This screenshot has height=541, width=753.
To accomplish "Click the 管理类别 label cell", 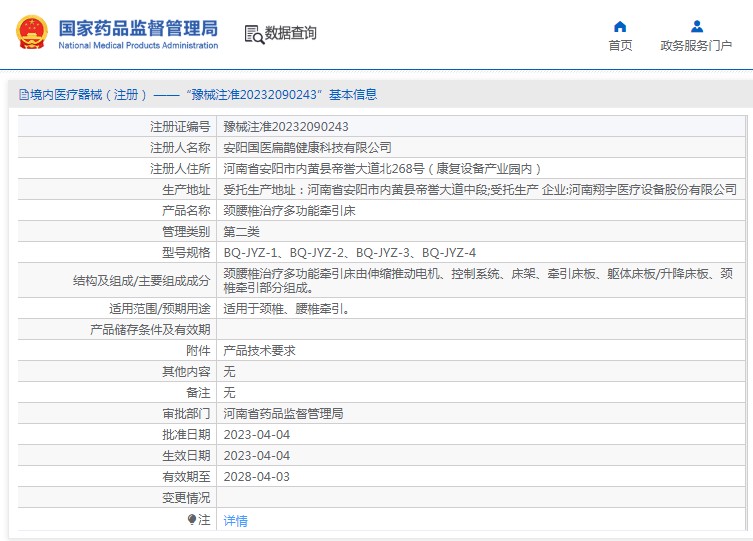I will 117,232.
